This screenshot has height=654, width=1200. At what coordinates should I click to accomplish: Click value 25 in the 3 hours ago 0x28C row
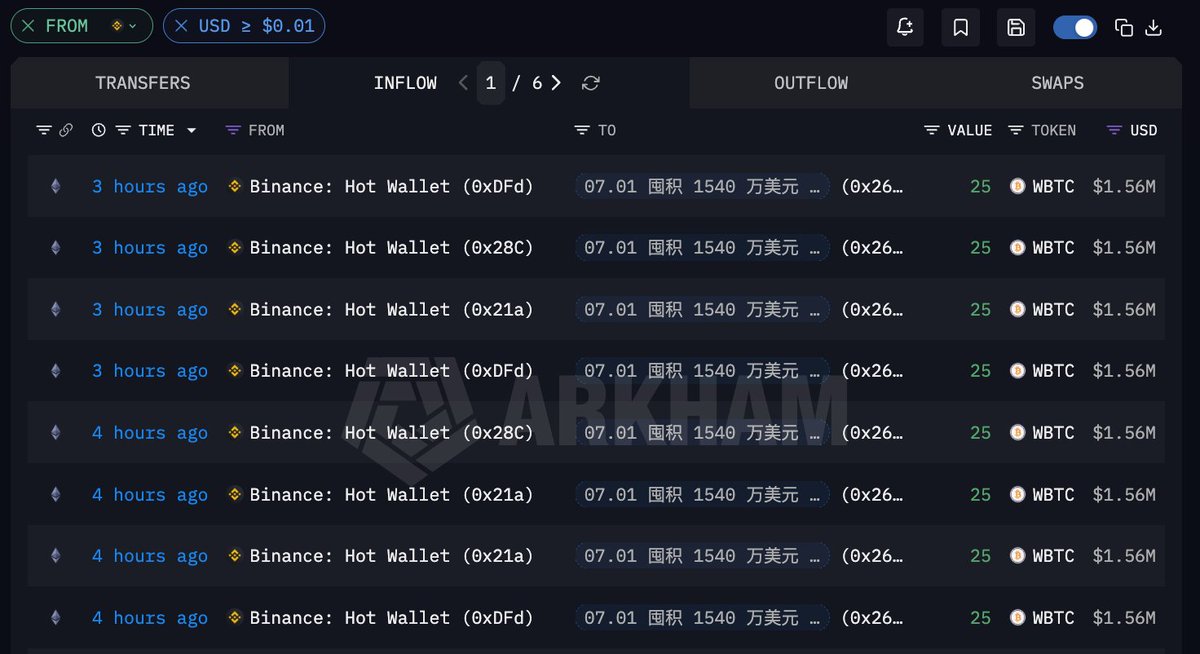pyautogui.click(x=980, y=248)
